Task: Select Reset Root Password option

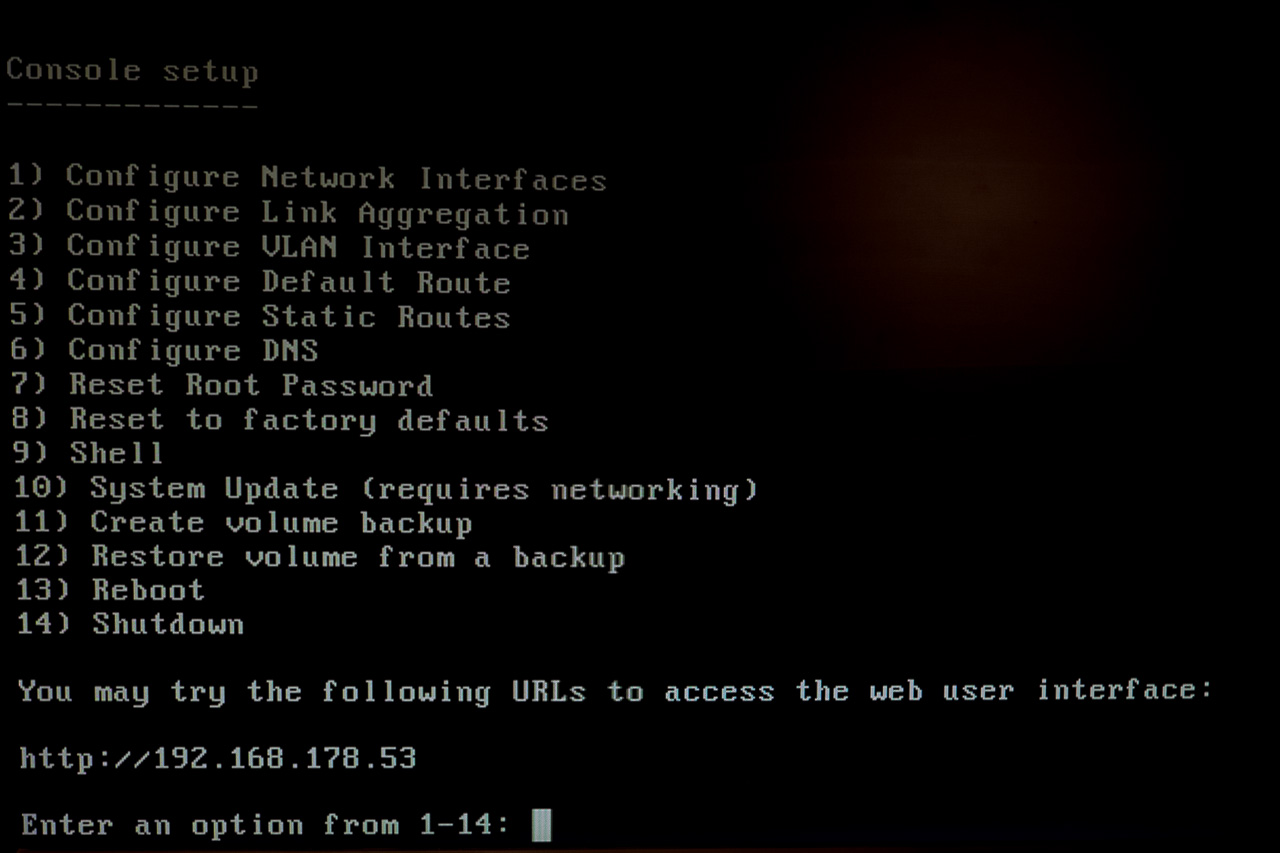Action: point(222,385)
